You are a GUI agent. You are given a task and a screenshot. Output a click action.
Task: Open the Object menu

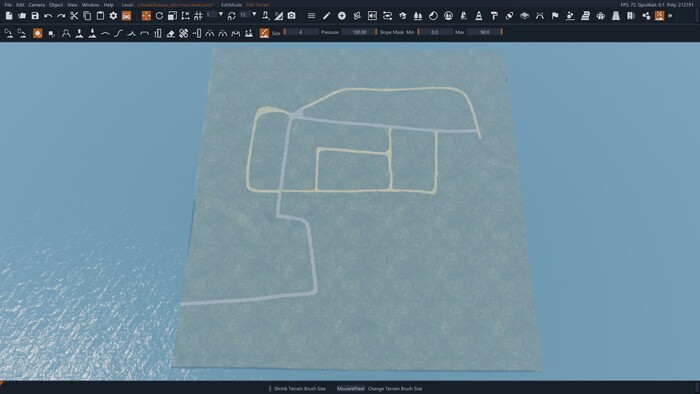coord(56,5)
